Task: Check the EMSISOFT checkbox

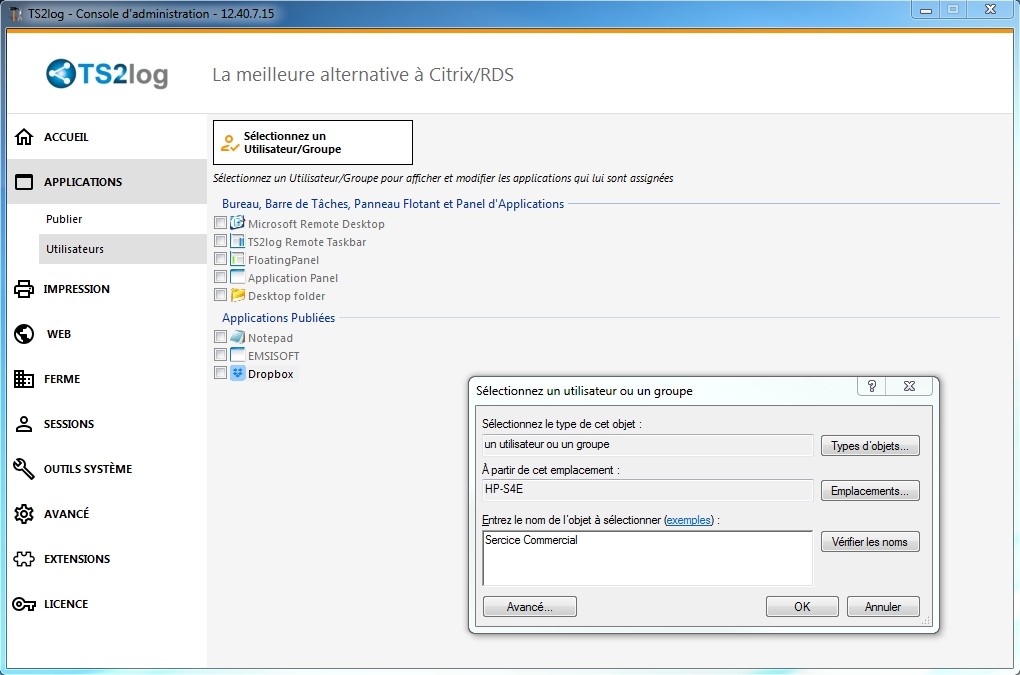Action: coord(221,355)
